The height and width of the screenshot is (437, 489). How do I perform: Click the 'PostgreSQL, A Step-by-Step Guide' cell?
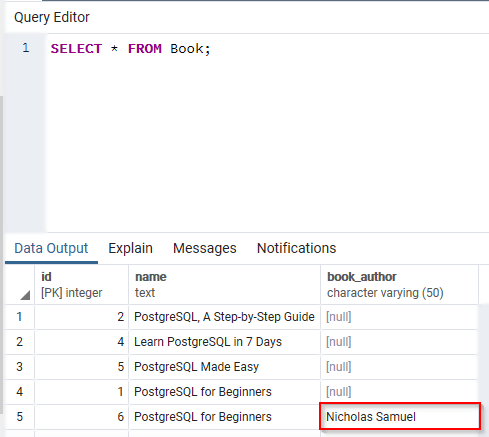coord(225,317)
